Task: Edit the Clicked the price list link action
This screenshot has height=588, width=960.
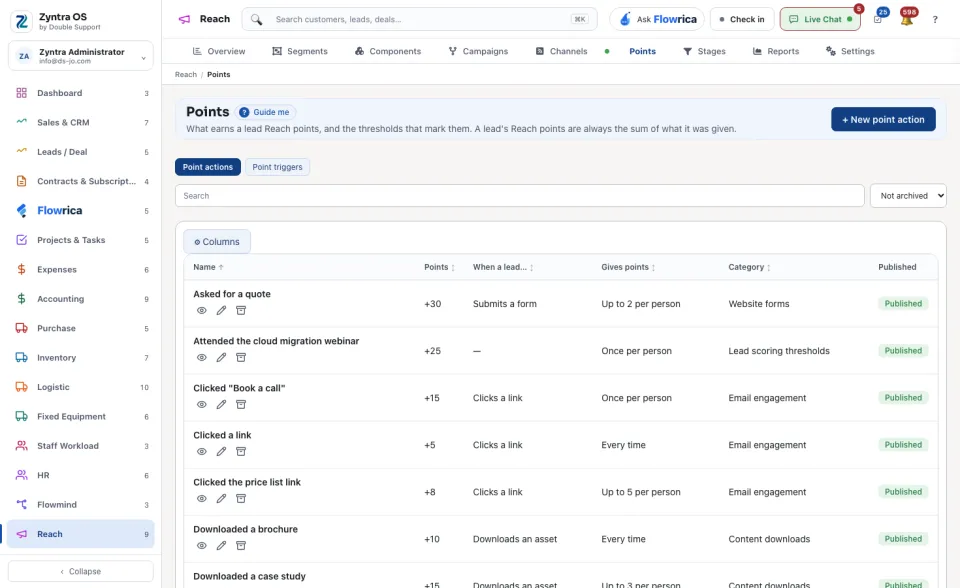Action: (221, 499)
